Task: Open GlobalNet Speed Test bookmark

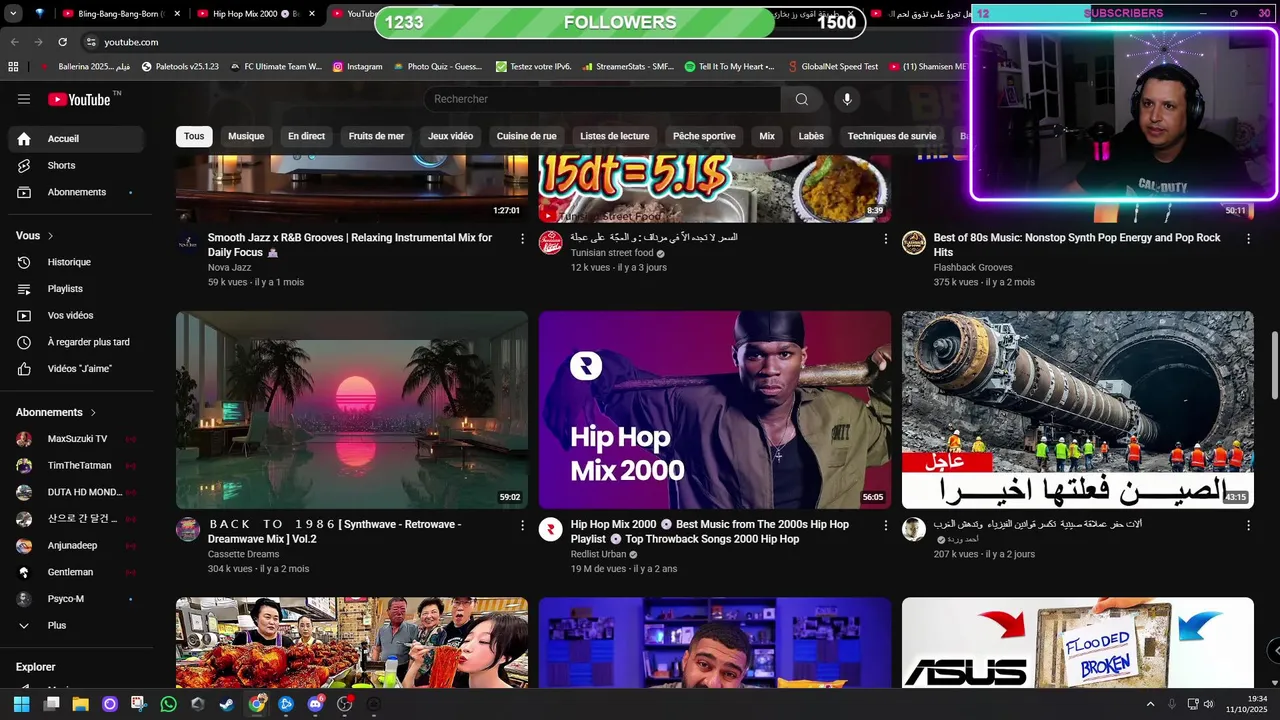Action: coord(831,66)
